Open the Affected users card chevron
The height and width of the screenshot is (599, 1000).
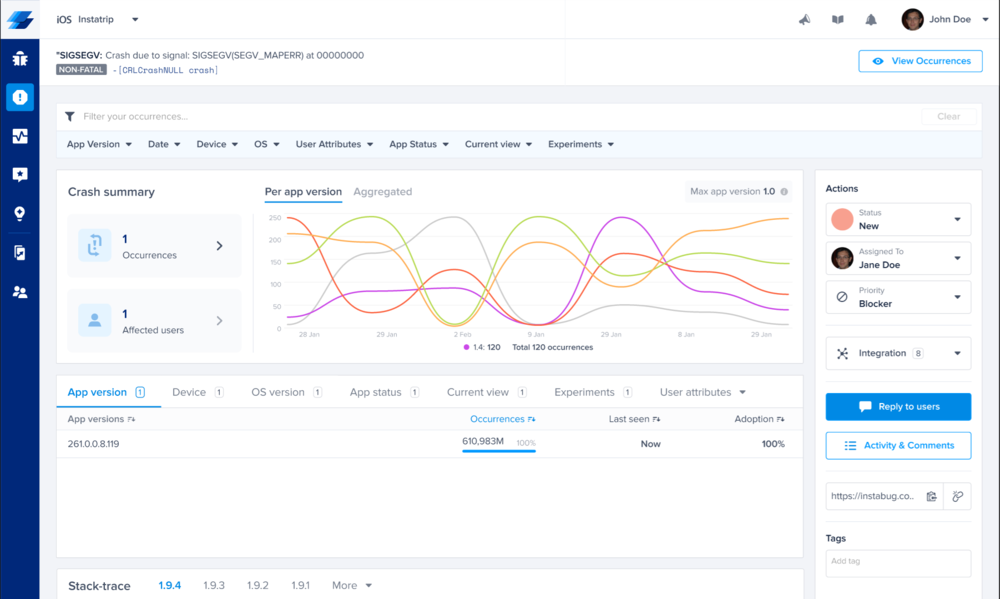pos(219,321)
